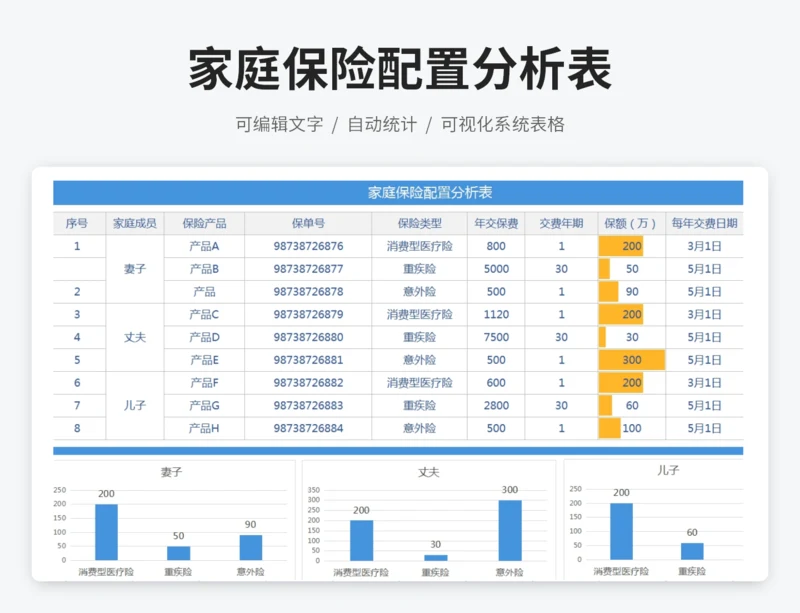800x613 pixels.
Task: Select the 保单号 column header
Action: click(308, 224)
